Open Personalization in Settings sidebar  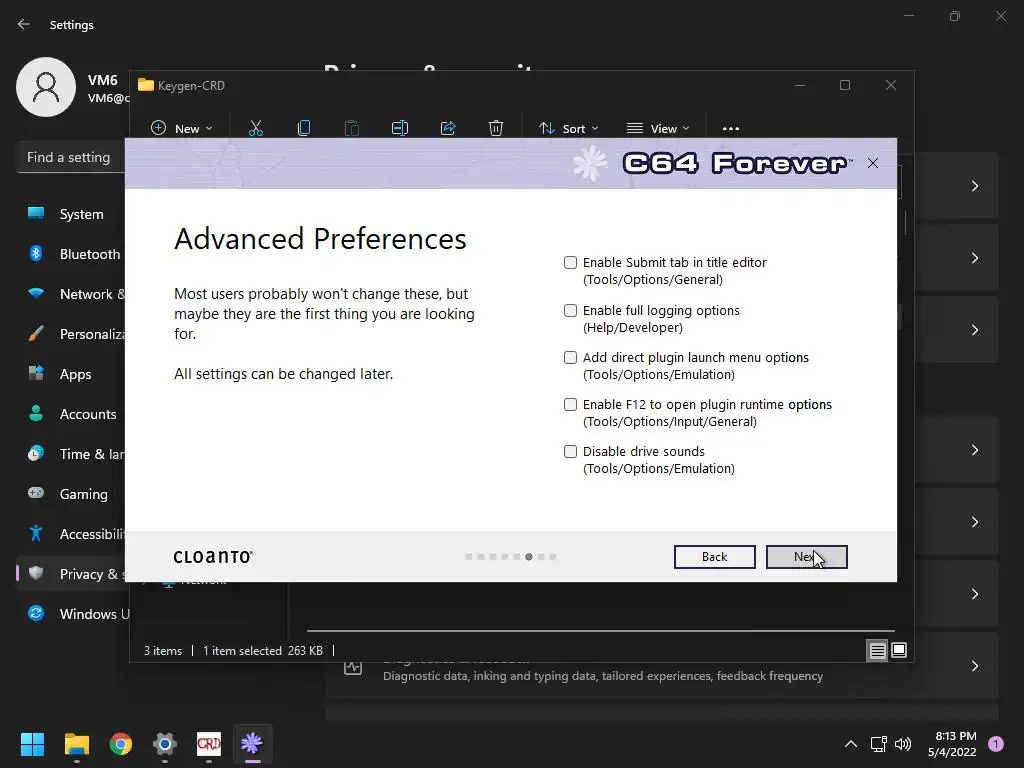coord(72,334)
